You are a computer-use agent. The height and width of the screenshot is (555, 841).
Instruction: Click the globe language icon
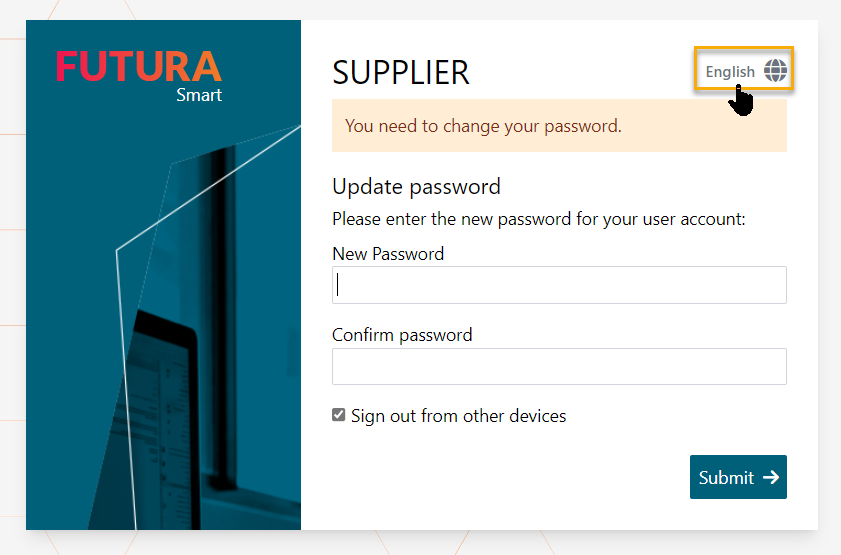pos(775,71)
